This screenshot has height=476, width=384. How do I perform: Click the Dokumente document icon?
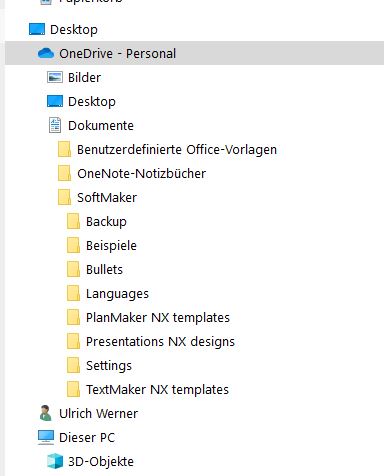coord(55,125)
